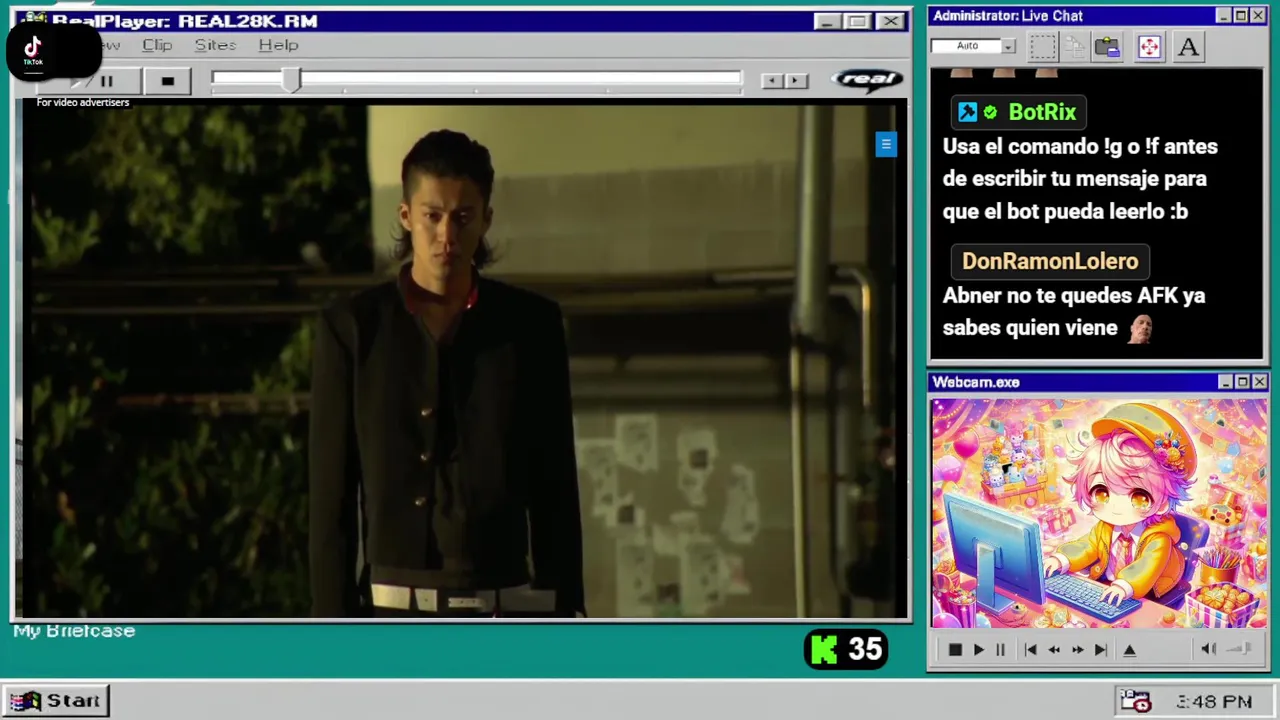Minimize the Live Chat window
Viewport: 1280px width, 720px height.
[x=1224, y=16]
